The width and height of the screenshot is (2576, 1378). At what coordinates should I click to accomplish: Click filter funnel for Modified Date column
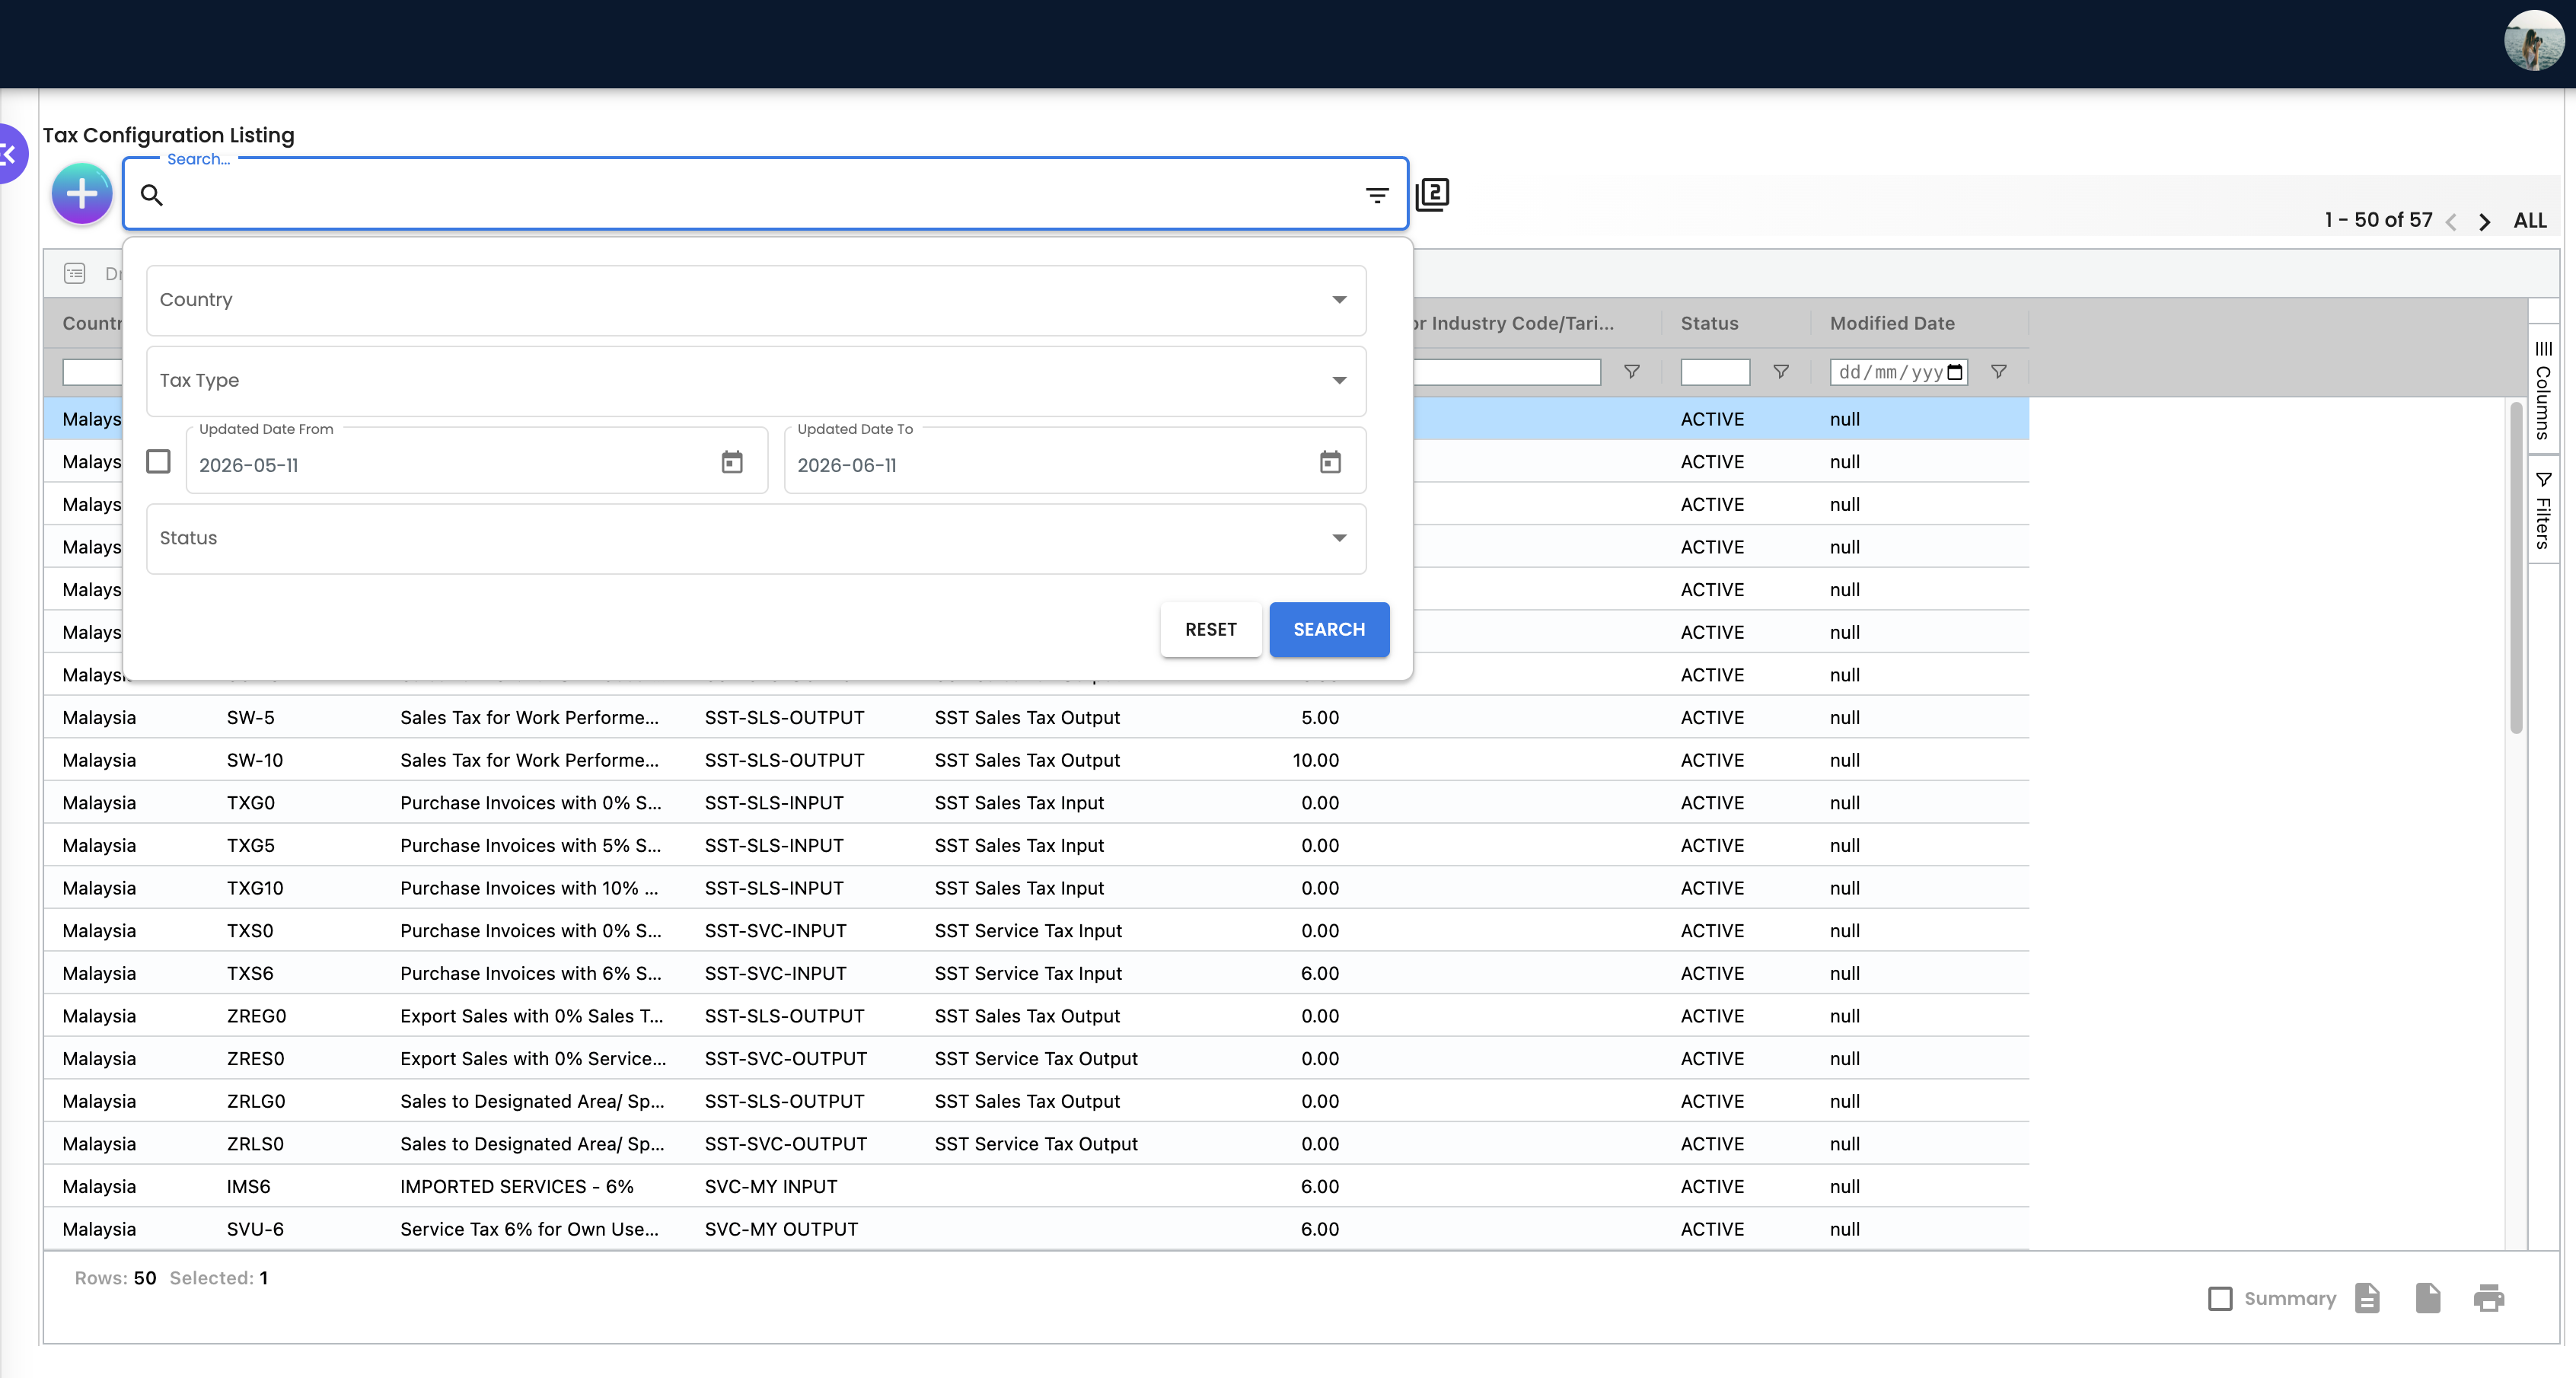tap(1999, 372)
